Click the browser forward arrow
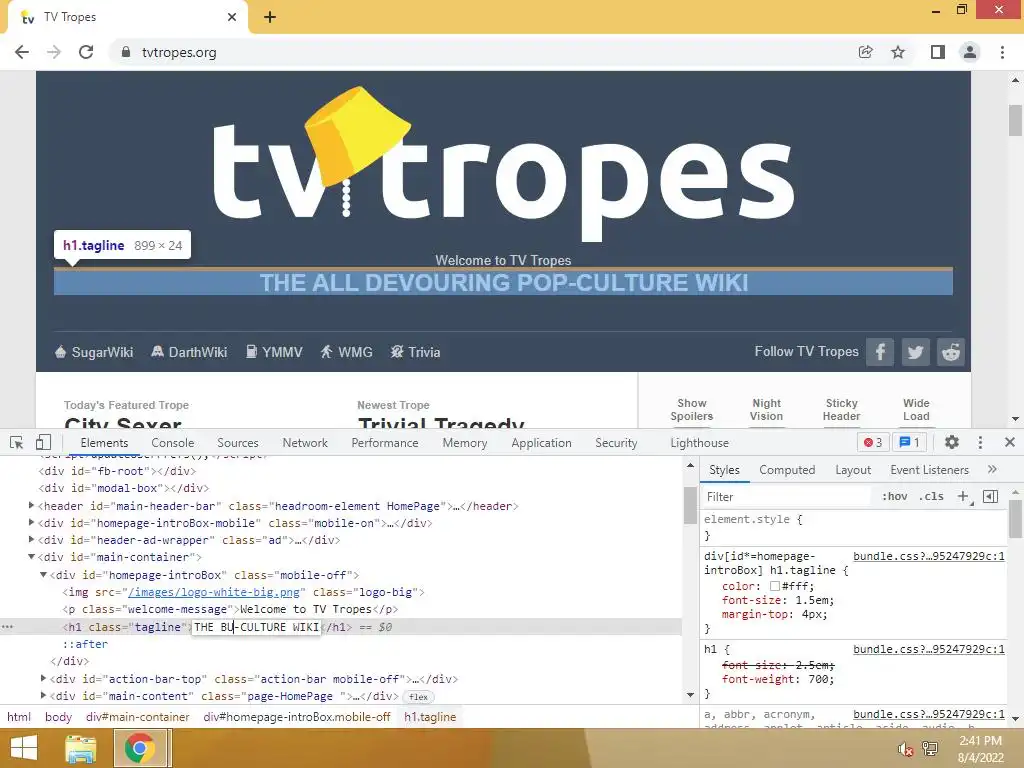 click(54, 52)
